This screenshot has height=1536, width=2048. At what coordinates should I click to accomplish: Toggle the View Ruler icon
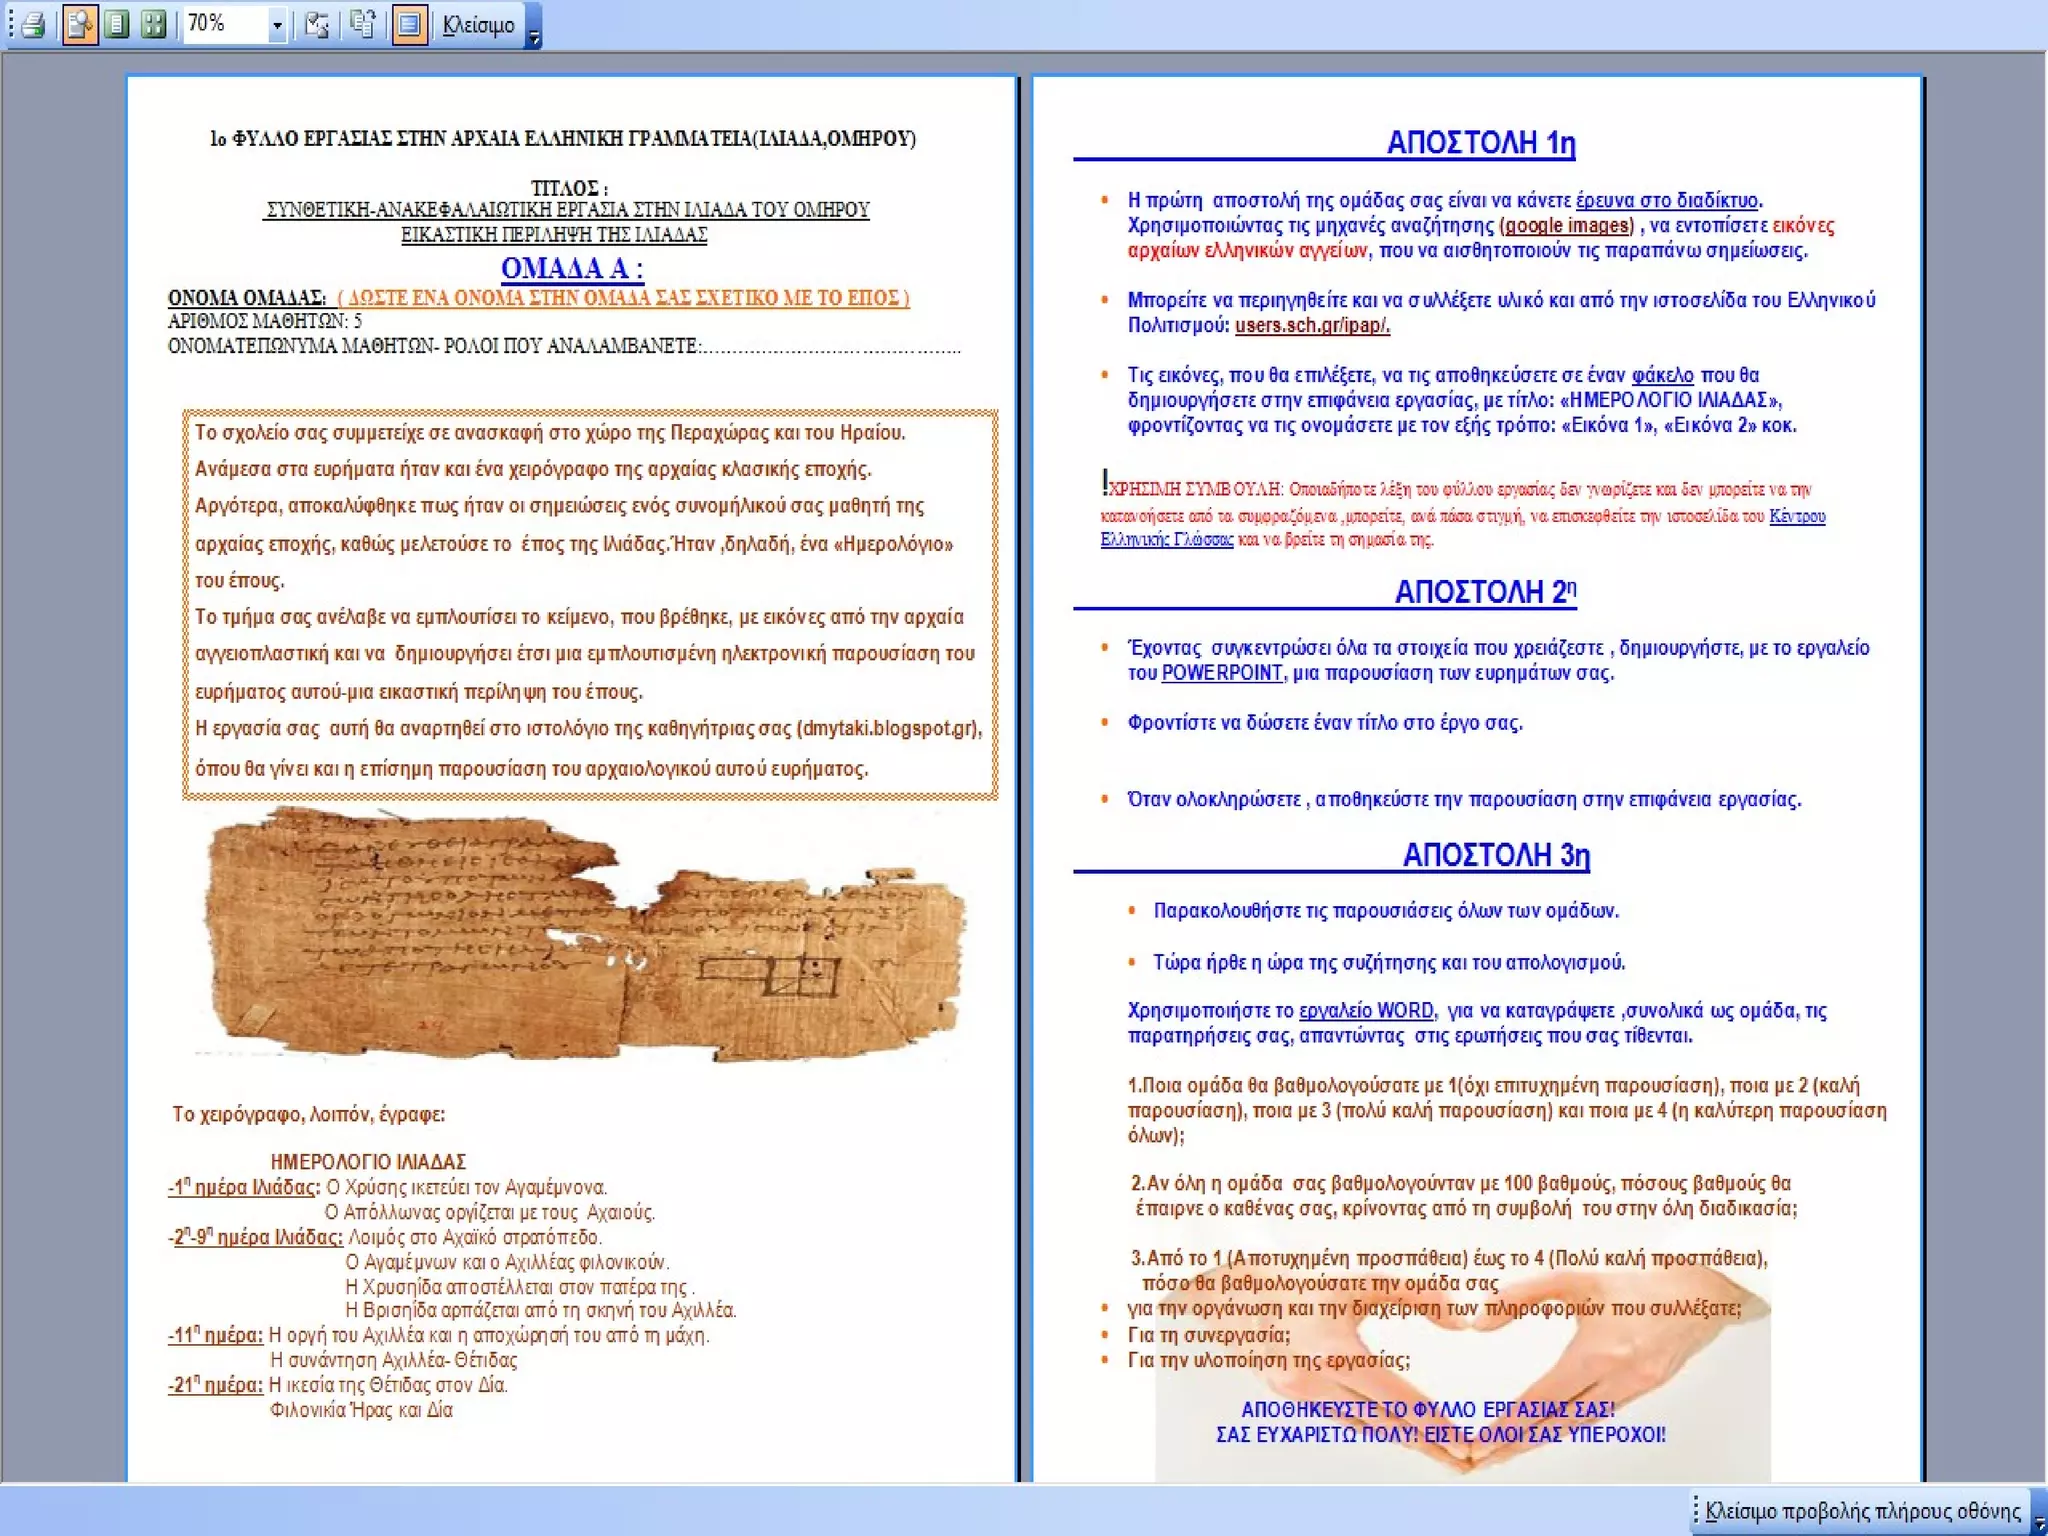click(x=317, y=24)
